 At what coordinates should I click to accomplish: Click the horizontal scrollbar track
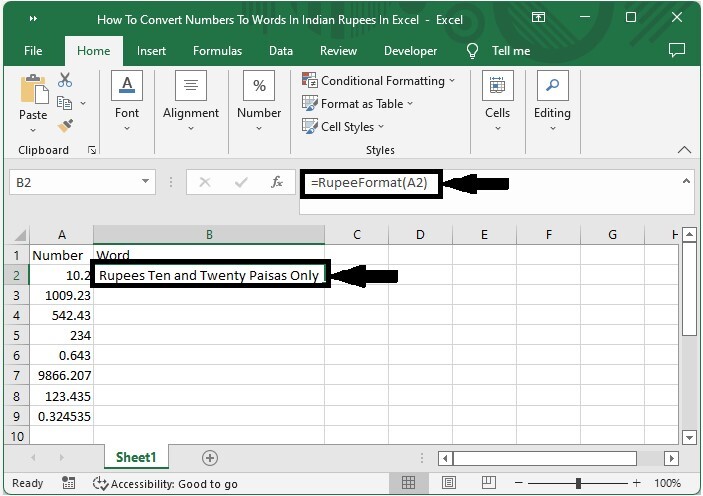[649, 458]
